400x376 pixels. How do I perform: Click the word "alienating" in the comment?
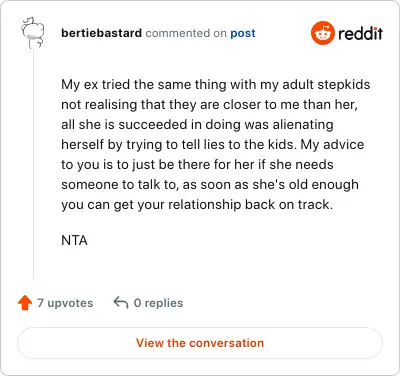[x=303, y=124]
